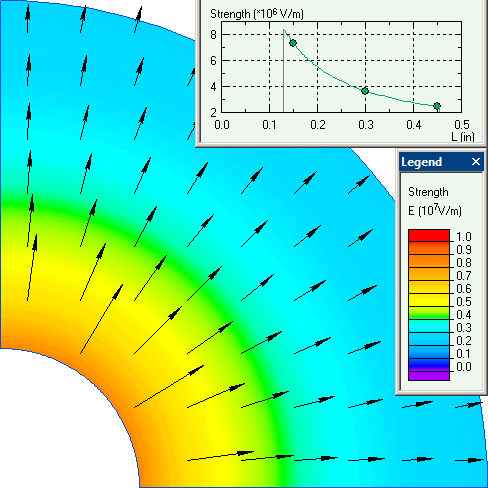The height and width of the screenshot is (488, 488).
Task: Close the Legend panel
Action: click(476, 162)
